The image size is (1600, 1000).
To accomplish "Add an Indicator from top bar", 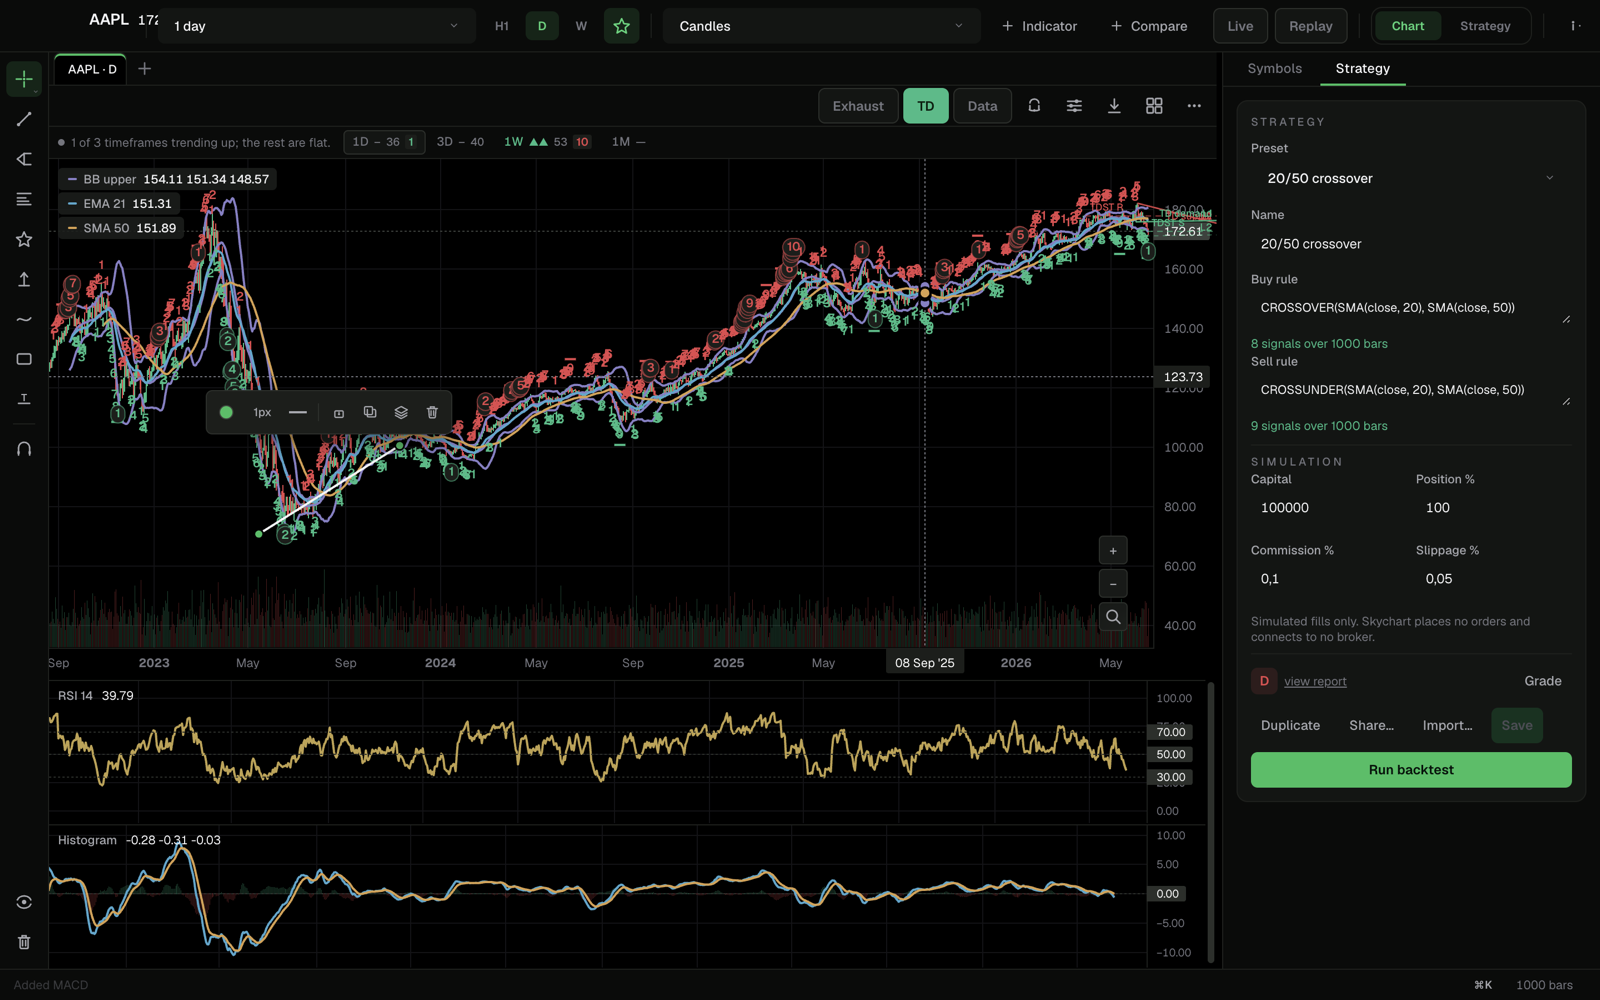I will pyautogui.click(x=1039, y=26).
